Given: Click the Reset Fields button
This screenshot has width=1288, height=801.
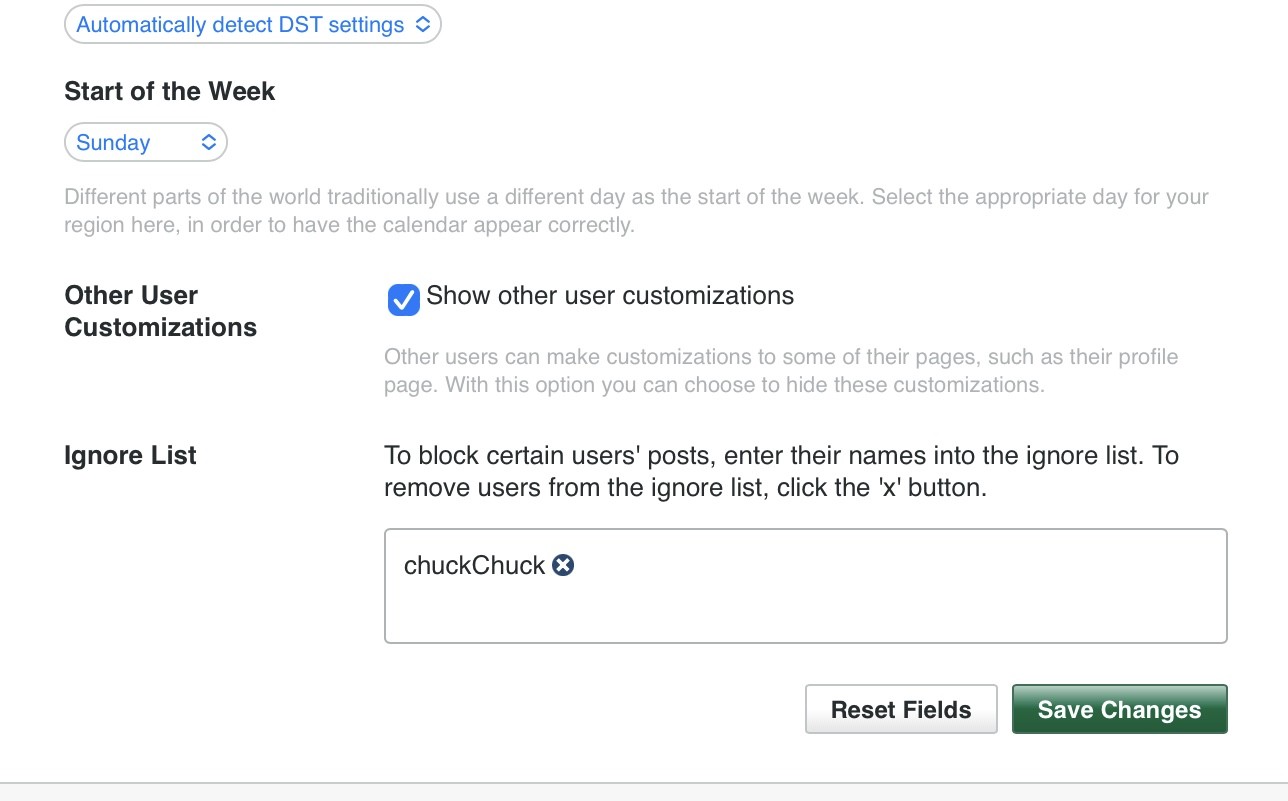Looking at the screenshot, I should (x=900, y=710).
